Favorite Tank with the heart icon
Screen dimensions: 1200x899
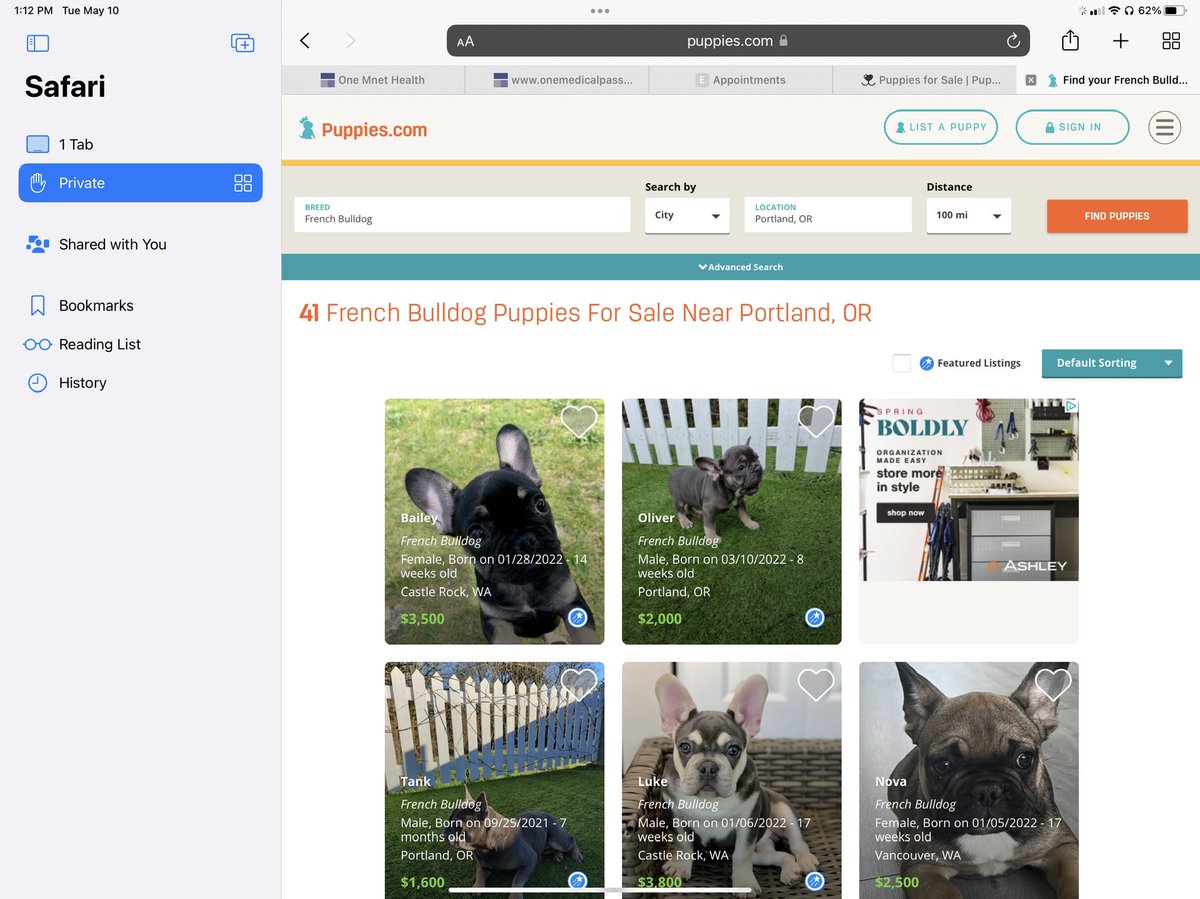(579, 684)
